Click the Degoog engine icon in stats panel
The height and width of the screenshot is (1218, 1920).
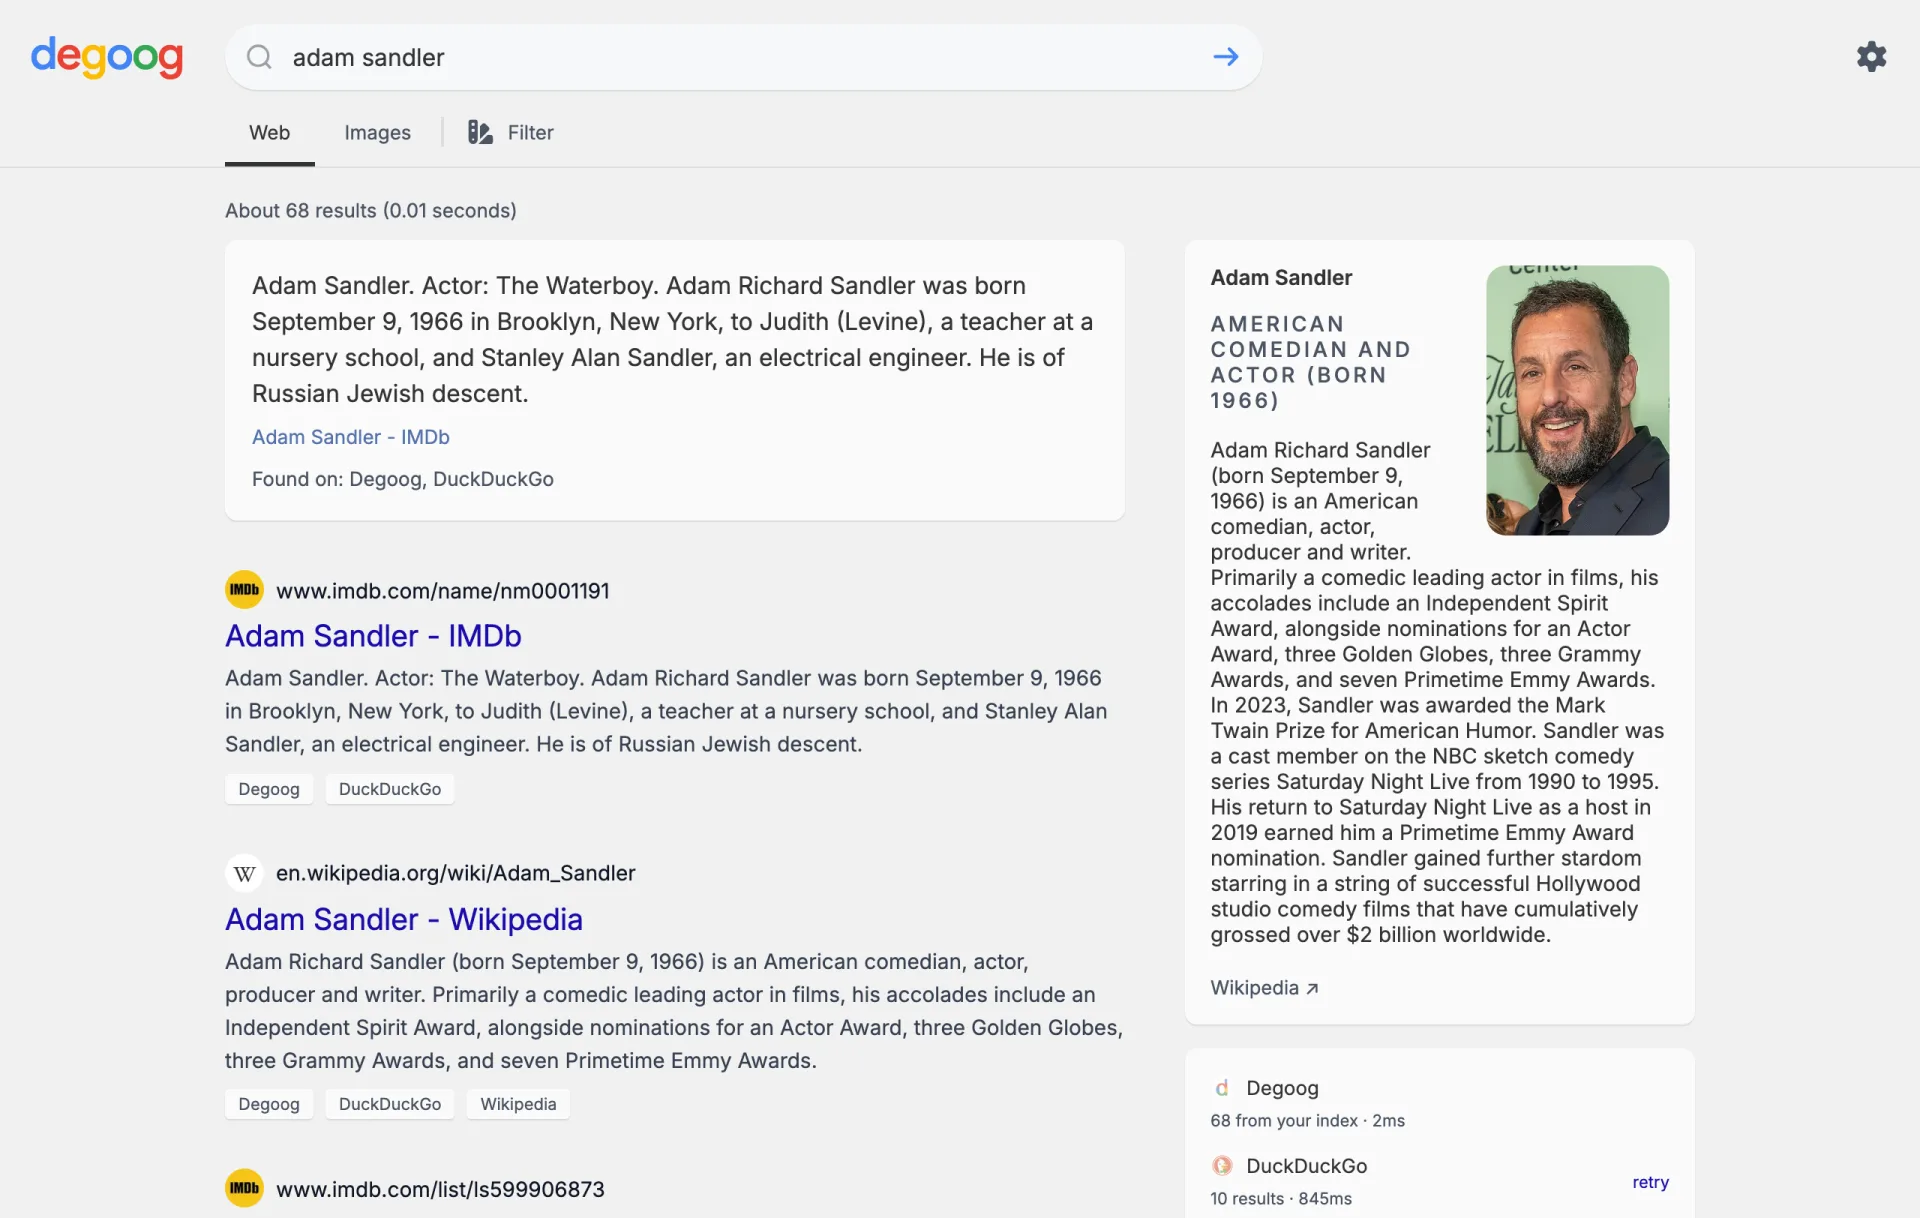(x=1222, y=1088)
